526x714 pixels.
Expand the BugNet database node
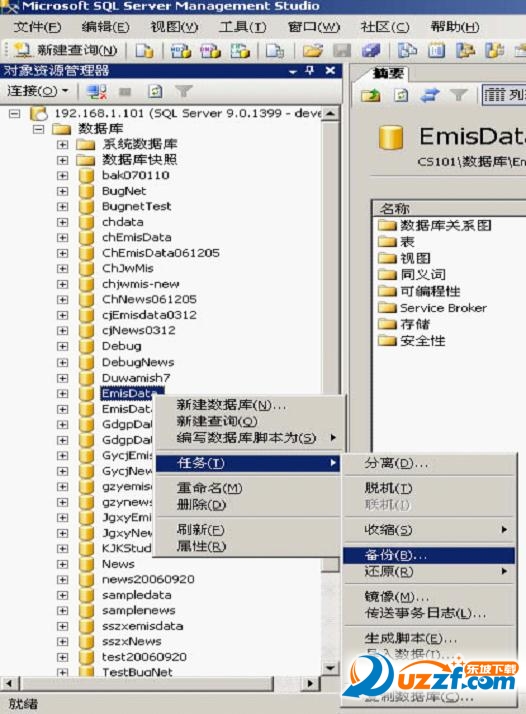pyautogui.click(x=62, y=191)
